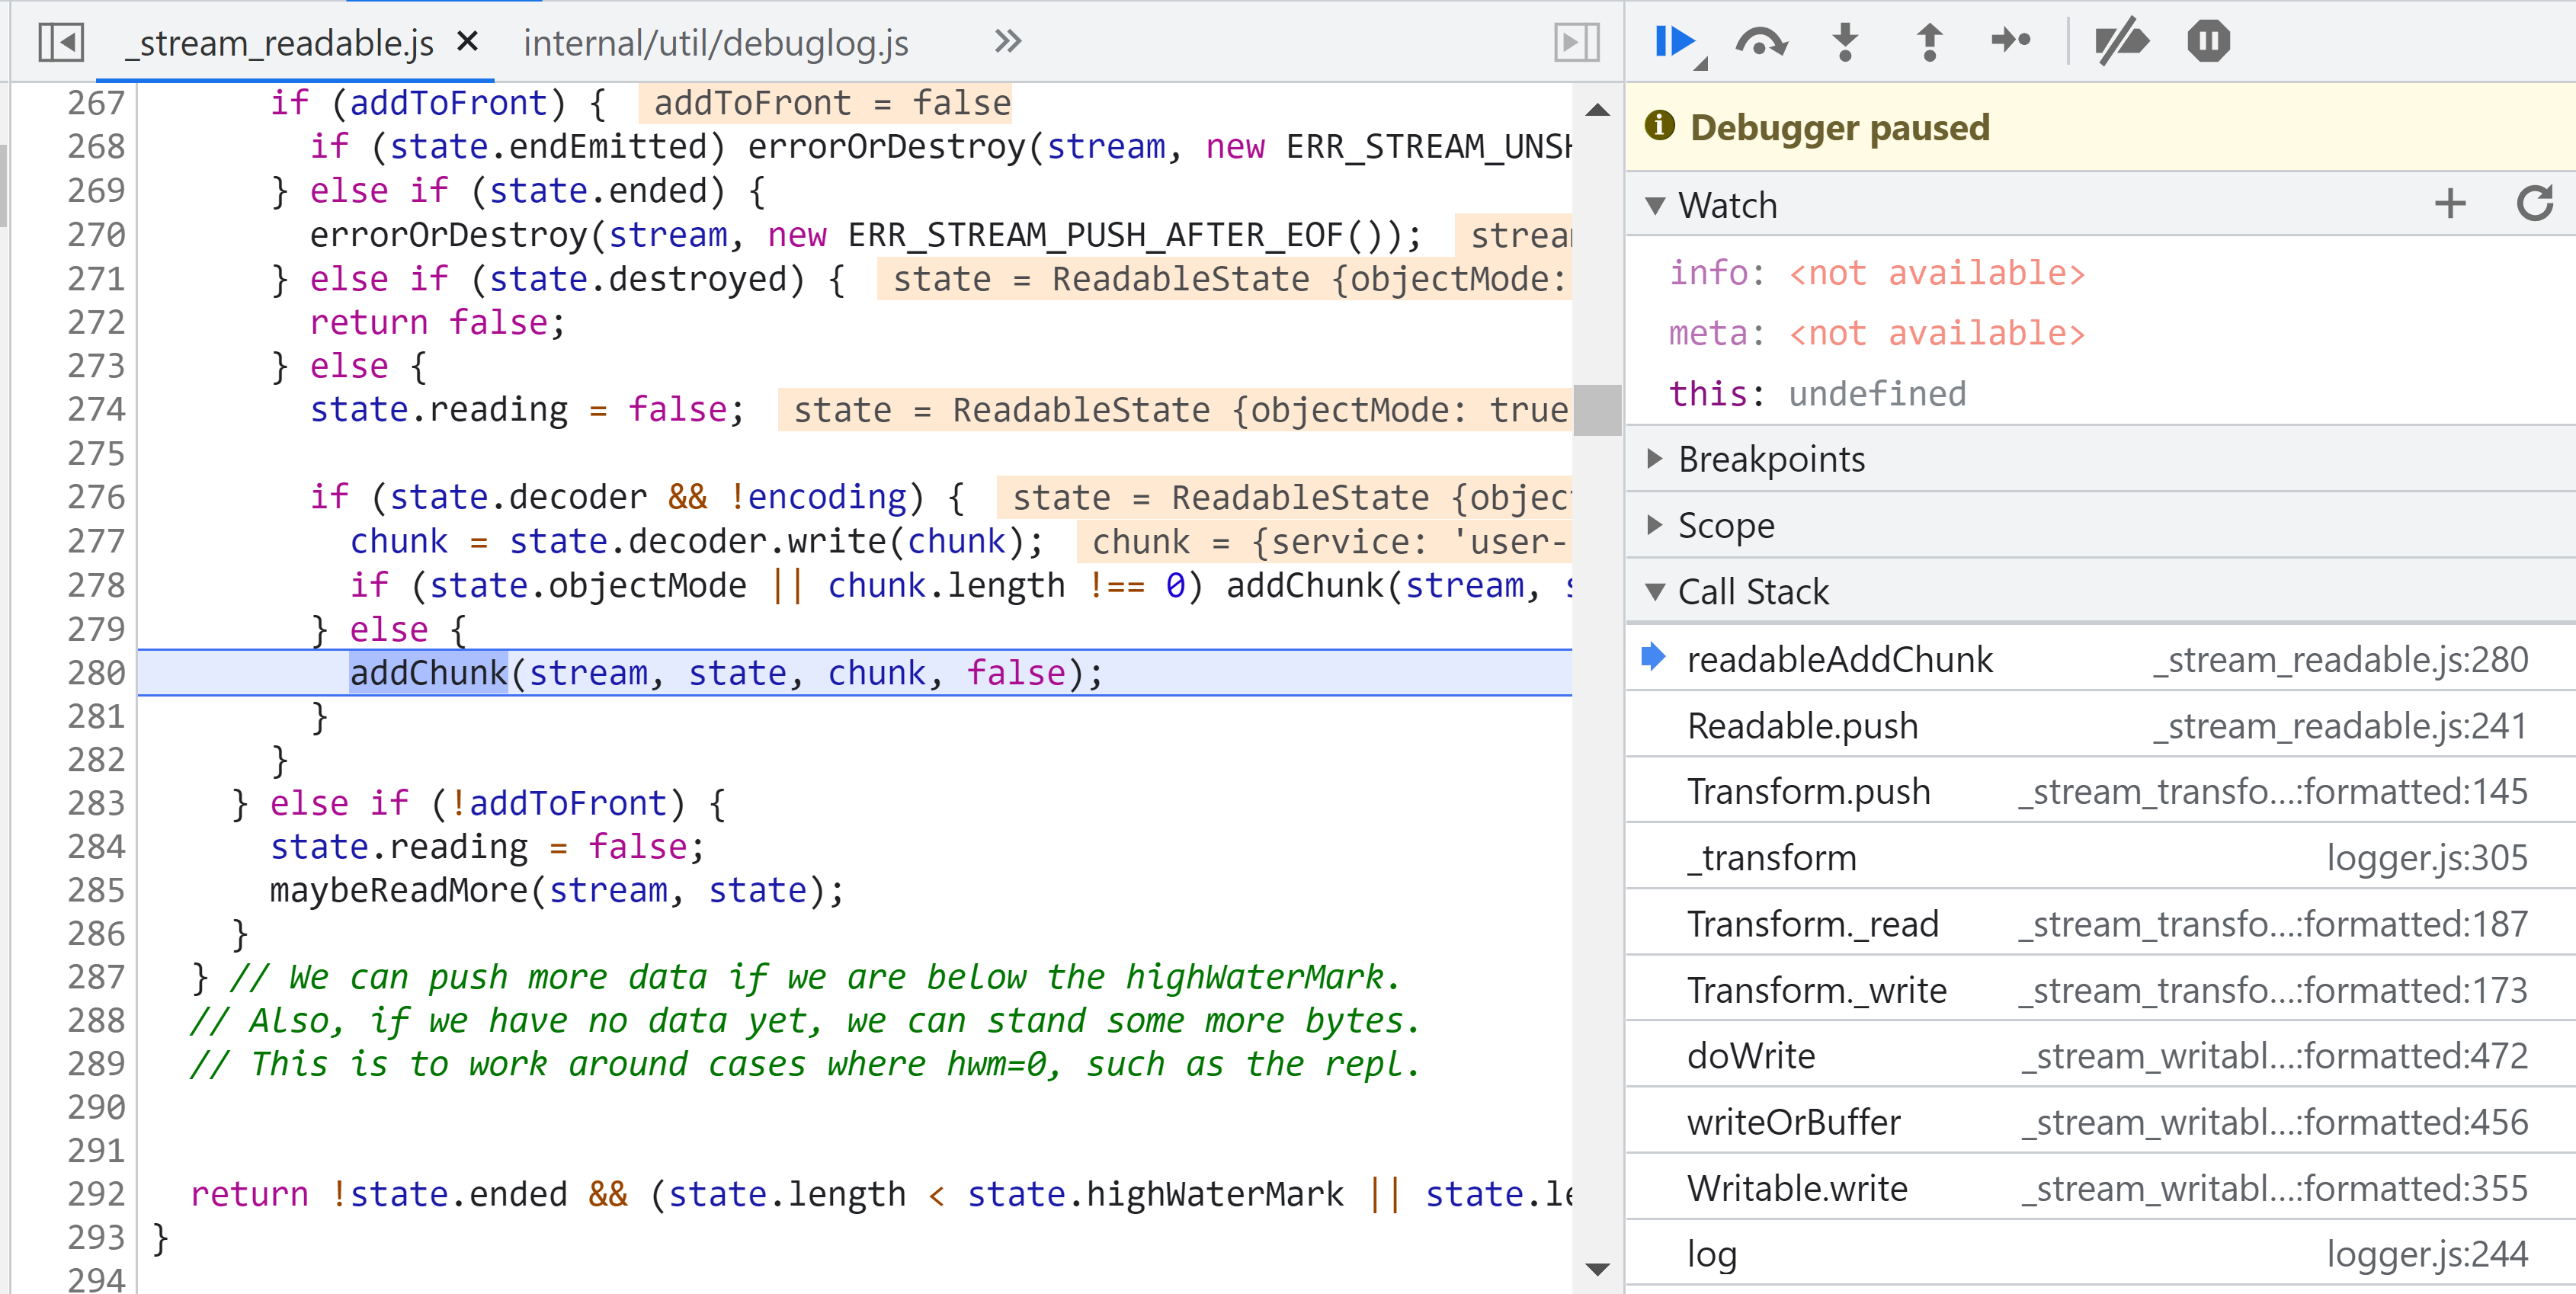Collapse the Watch section
Screen dimensions: 2576x1294
click(x=1655, y=206)
